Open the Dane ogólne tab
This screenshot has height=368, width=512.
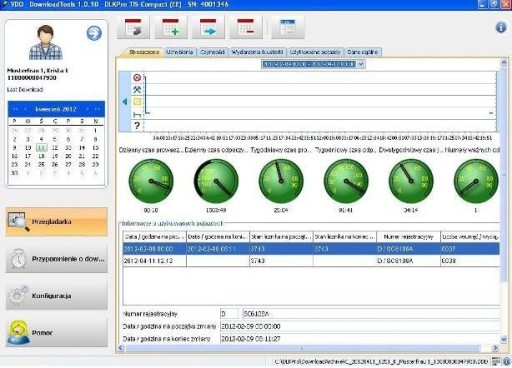point(362,52)
